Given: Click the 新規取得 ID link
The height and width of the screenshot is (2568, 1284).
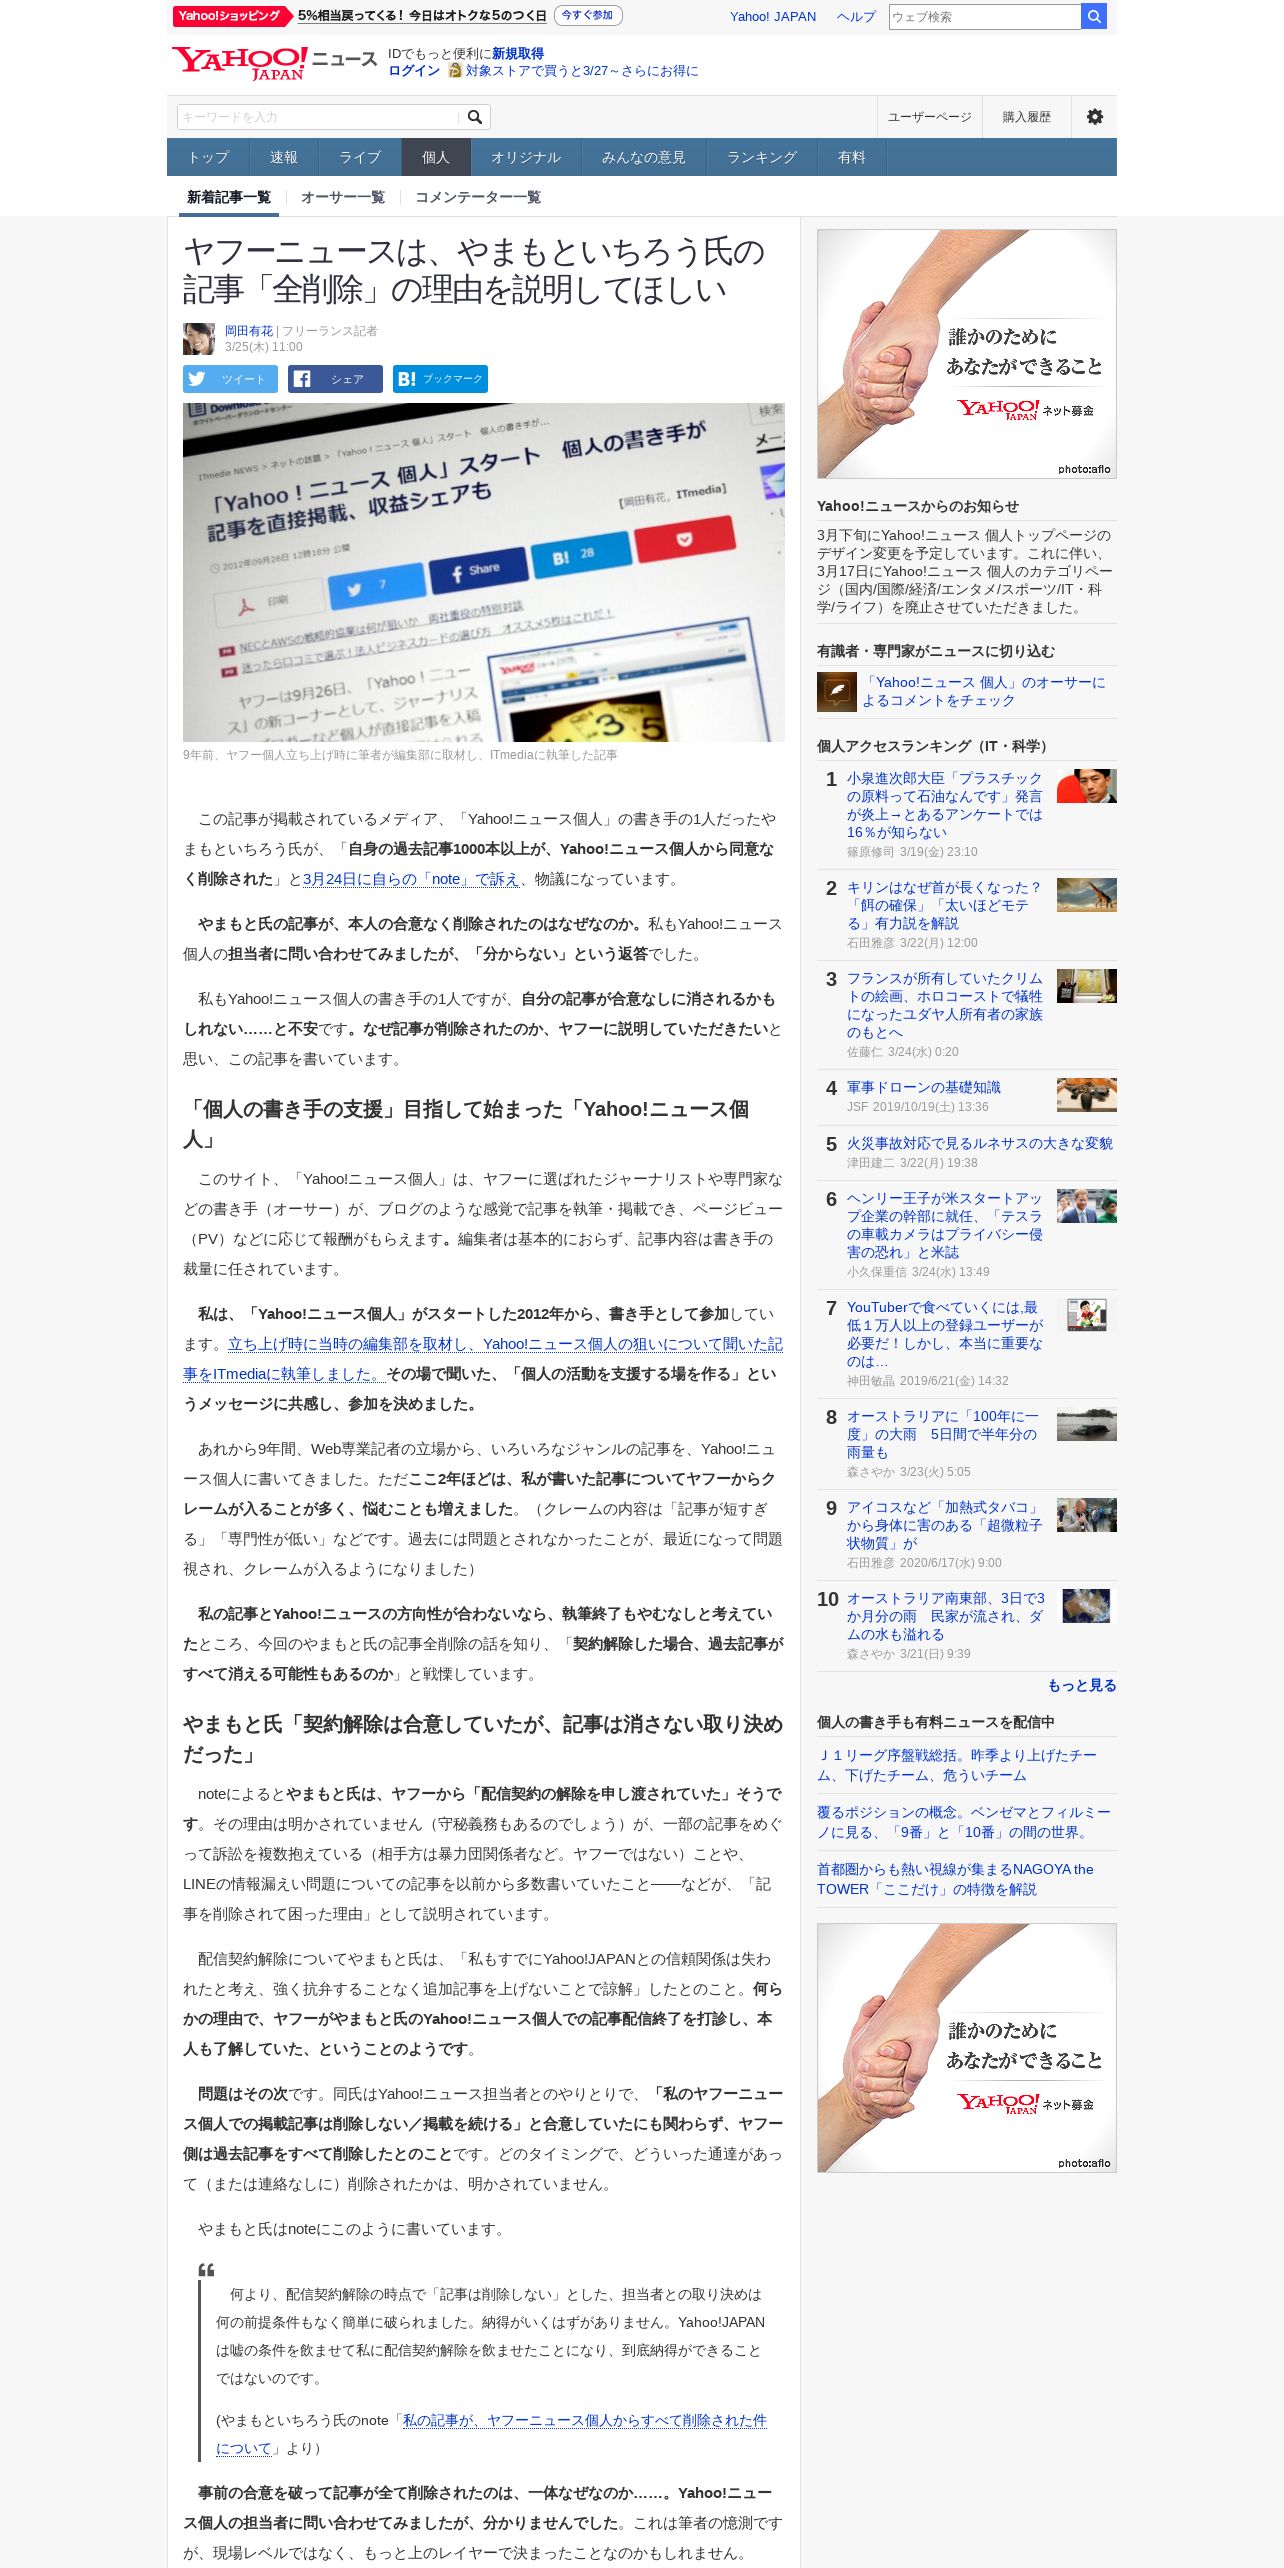Looking at the screenshot, I should tap(518, 54).
